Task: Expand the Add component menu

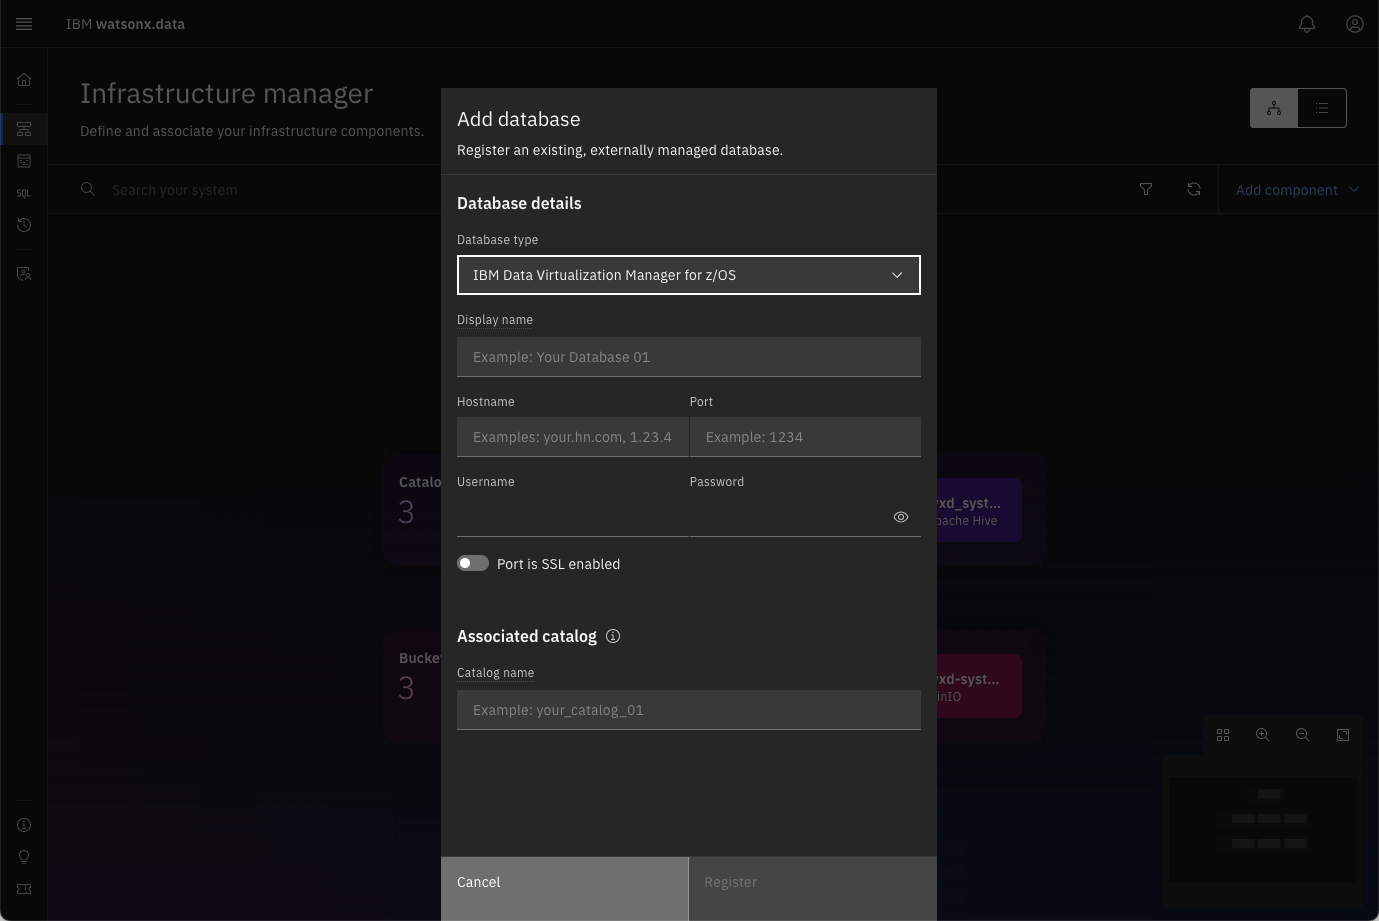Action: [x=1297, y=190]
